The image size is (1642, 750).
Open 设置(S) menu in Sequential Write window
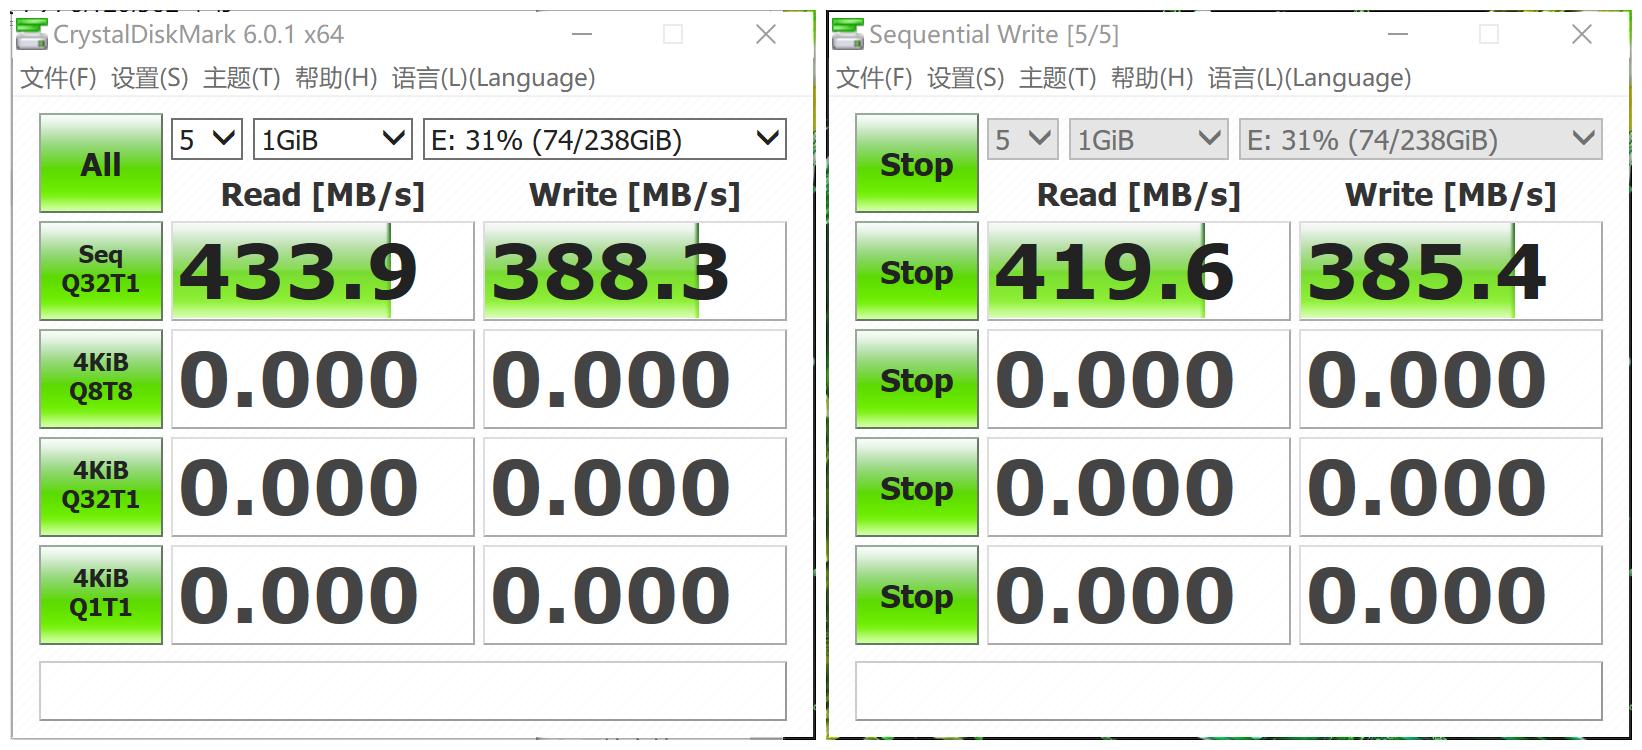point(966,78)
